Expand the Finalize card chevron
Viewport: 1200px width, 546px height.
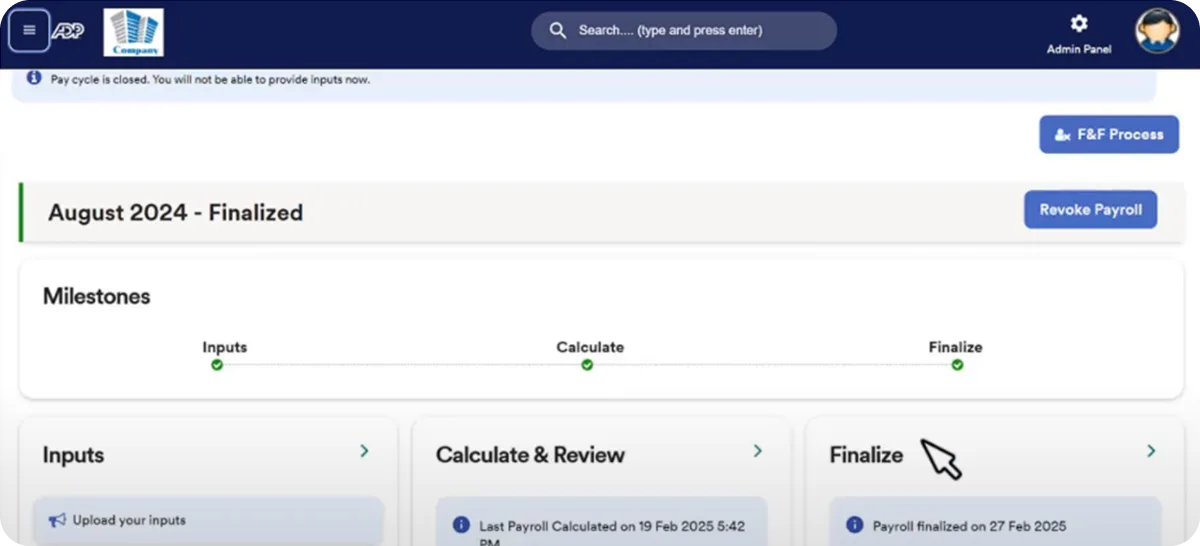[x=1151, y=451]
